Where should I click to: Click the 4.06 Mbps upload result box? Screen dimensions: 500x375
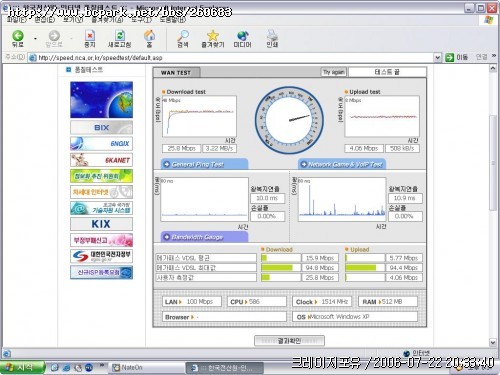[x=364, y=148]
